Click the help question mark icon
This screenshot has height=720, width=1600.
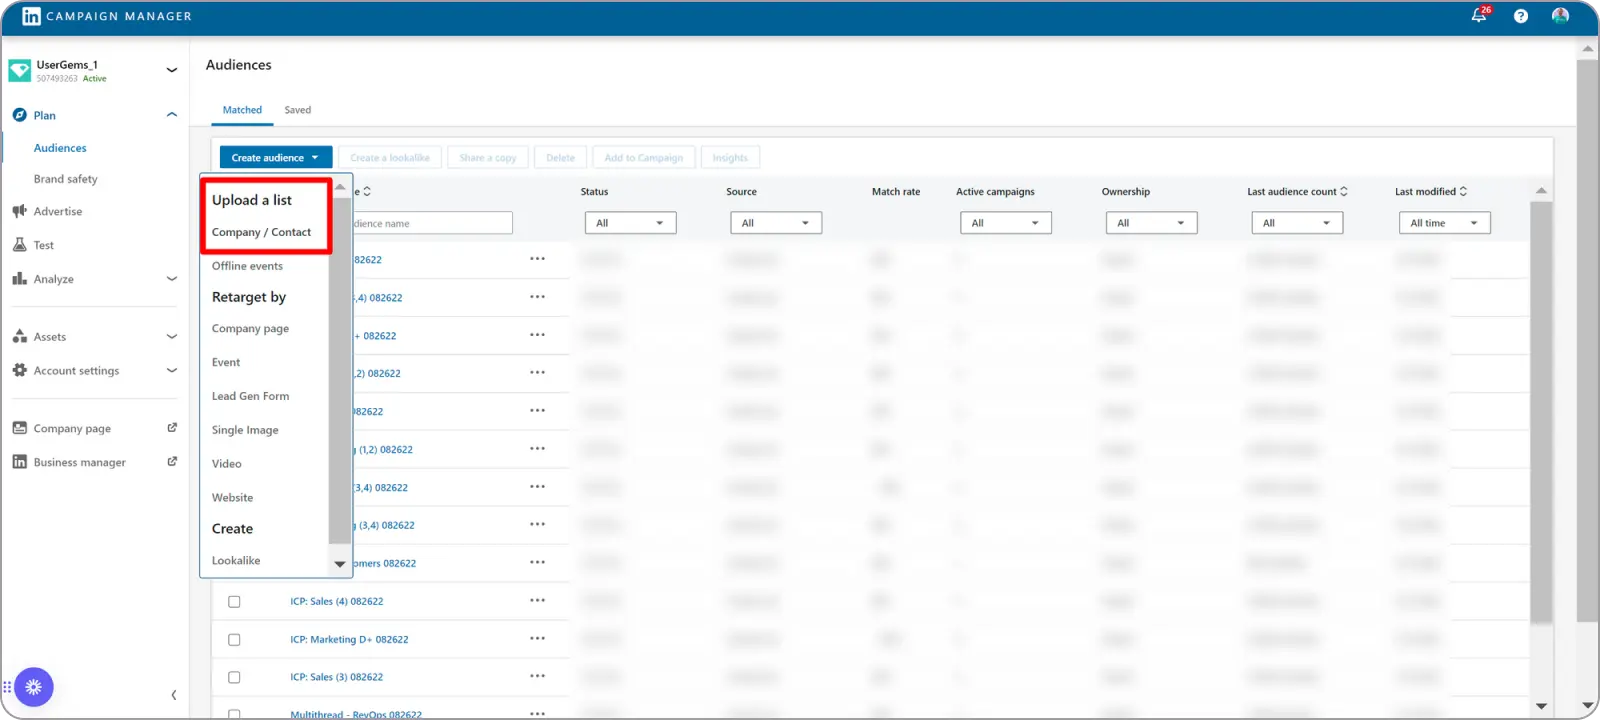tap(1521, 16)
